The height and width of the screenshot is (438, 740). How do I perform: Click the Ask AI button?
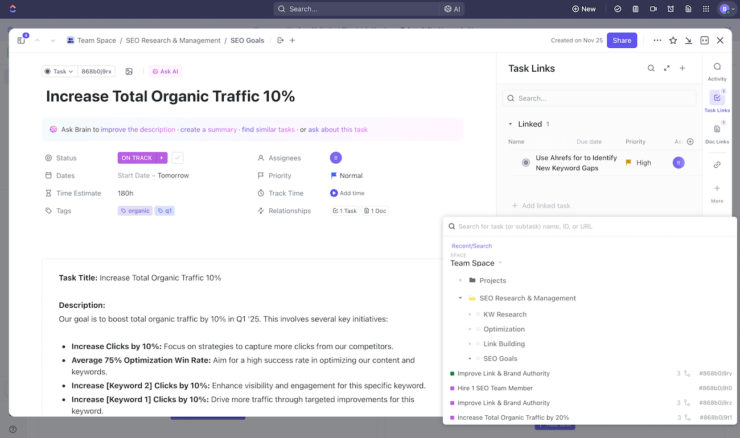[x=166, y=71]
